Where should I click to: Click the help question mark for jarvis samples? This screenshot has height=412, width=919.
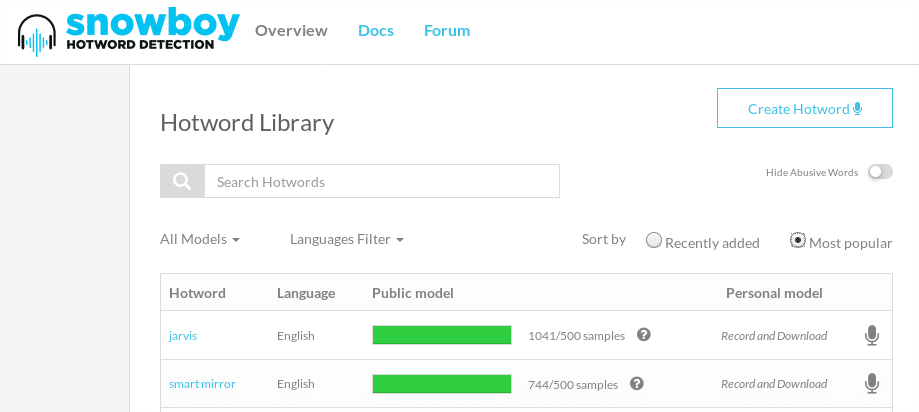[644, 335]
